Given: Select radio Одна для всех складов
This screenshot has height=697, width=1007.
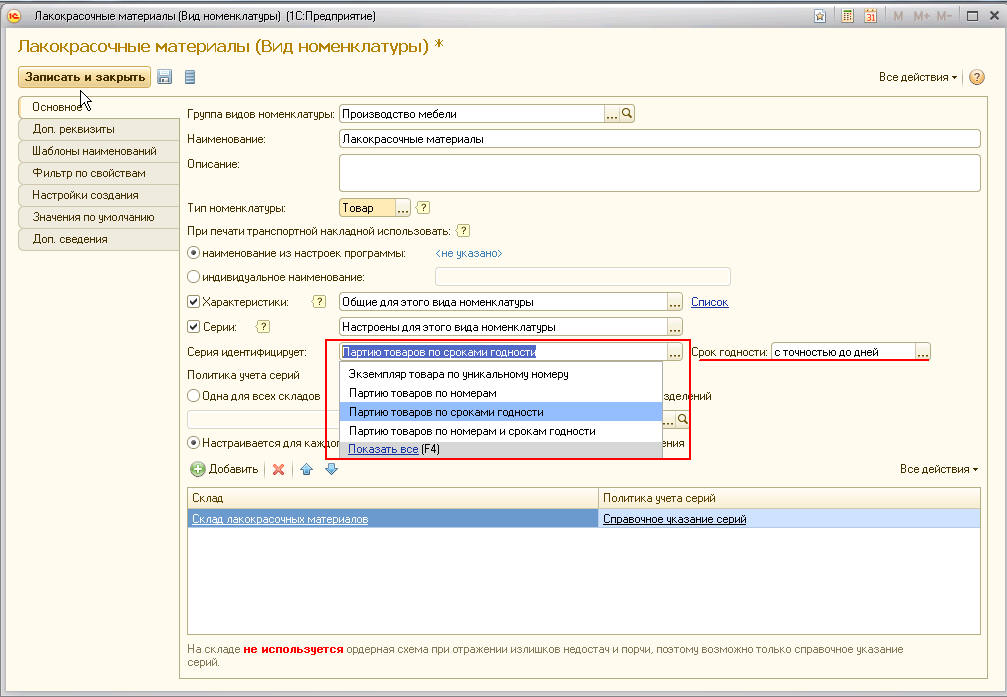Looking at the screenshot, I should point(193,396).
